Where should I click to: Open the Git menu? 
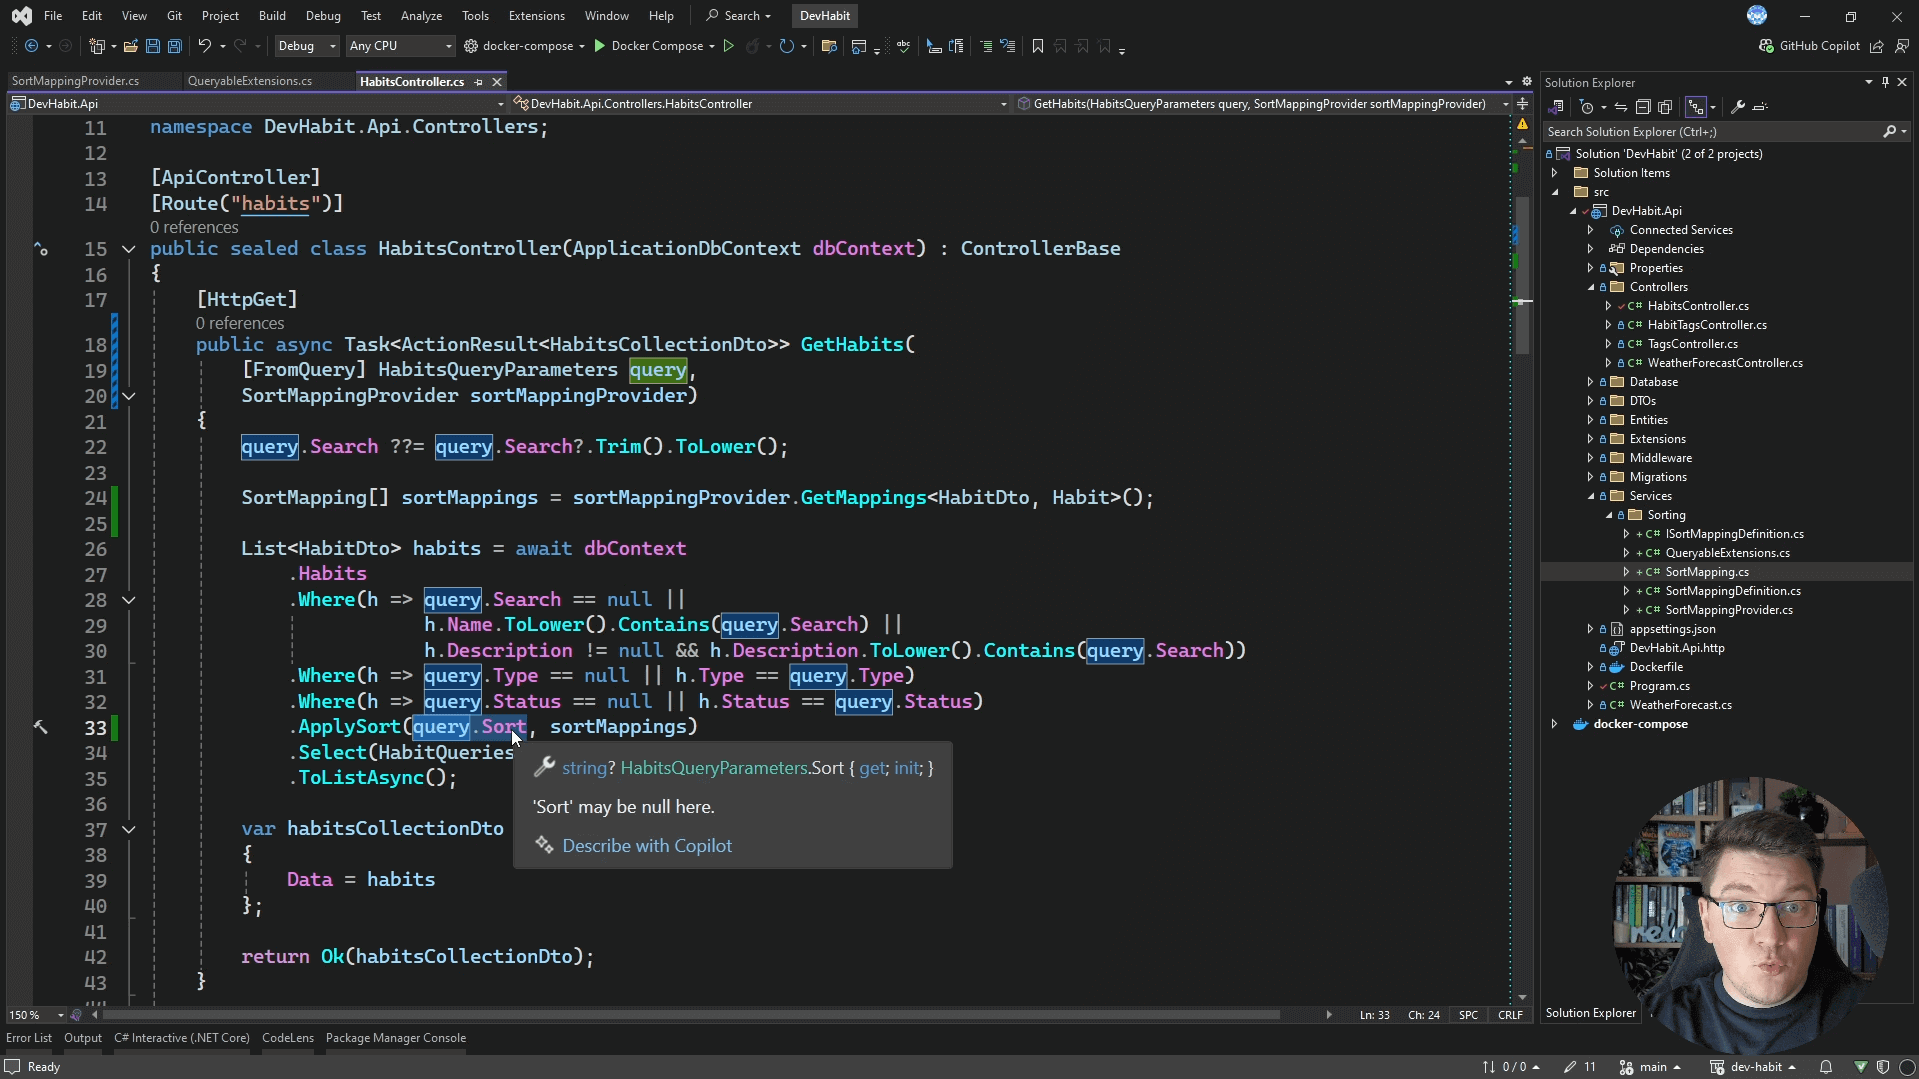pos(174,15)
